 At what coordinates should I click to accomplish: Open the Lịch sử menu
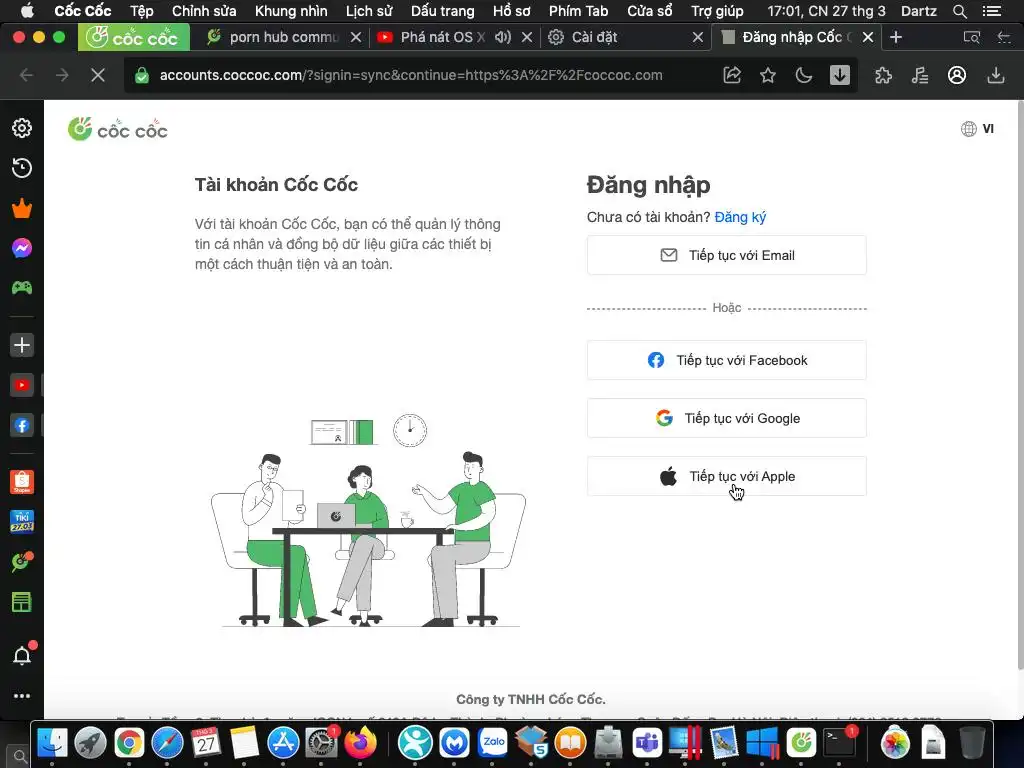[369, 11]
